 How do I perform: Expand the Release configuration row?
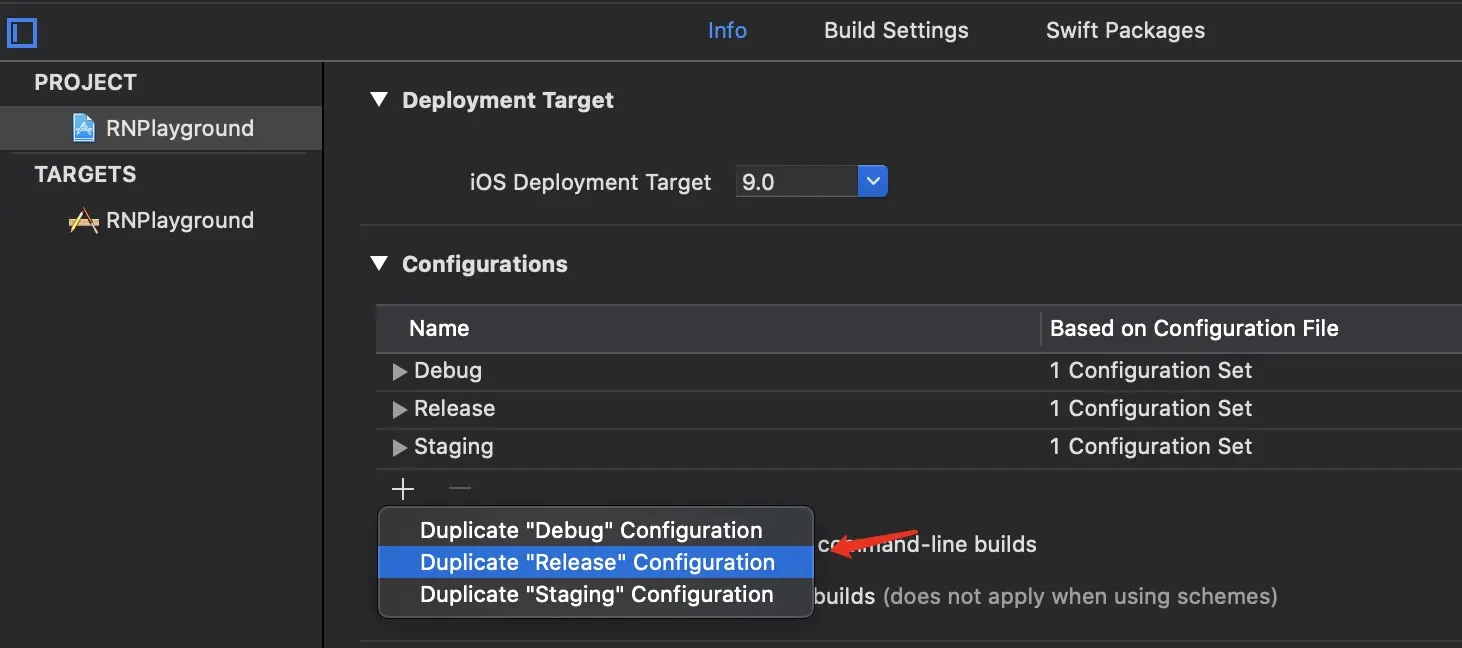399,408
